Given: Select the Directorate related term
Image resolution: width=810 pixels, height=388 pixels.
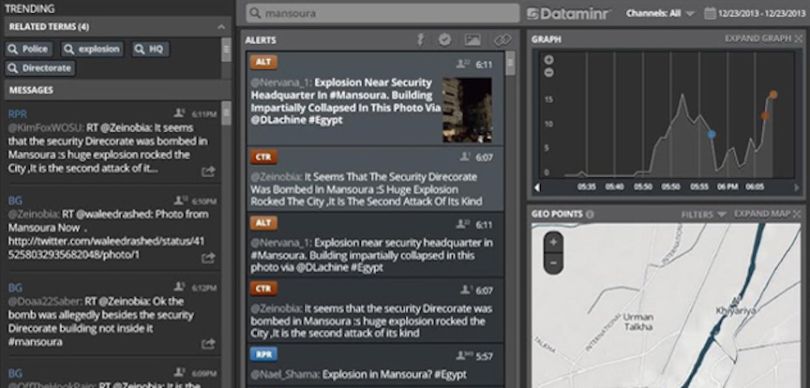Looking at the screenshot, I should [40, 68].
